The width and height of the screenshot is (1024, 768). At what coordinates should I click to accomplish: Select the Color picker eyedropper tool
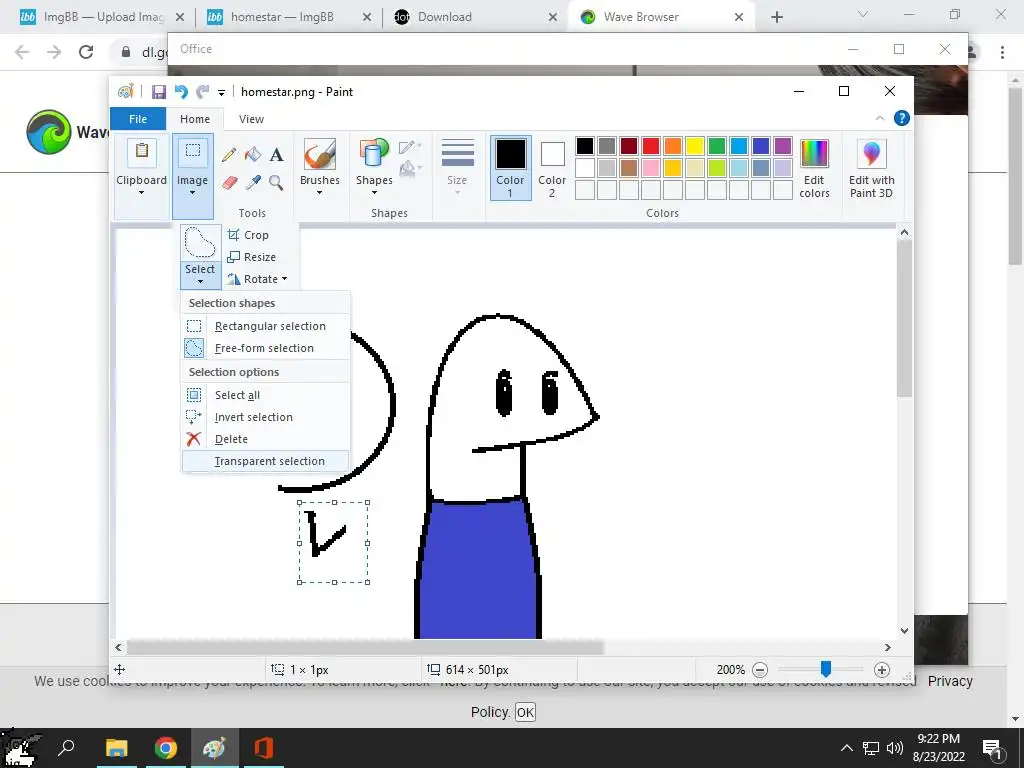pos(253,182)
